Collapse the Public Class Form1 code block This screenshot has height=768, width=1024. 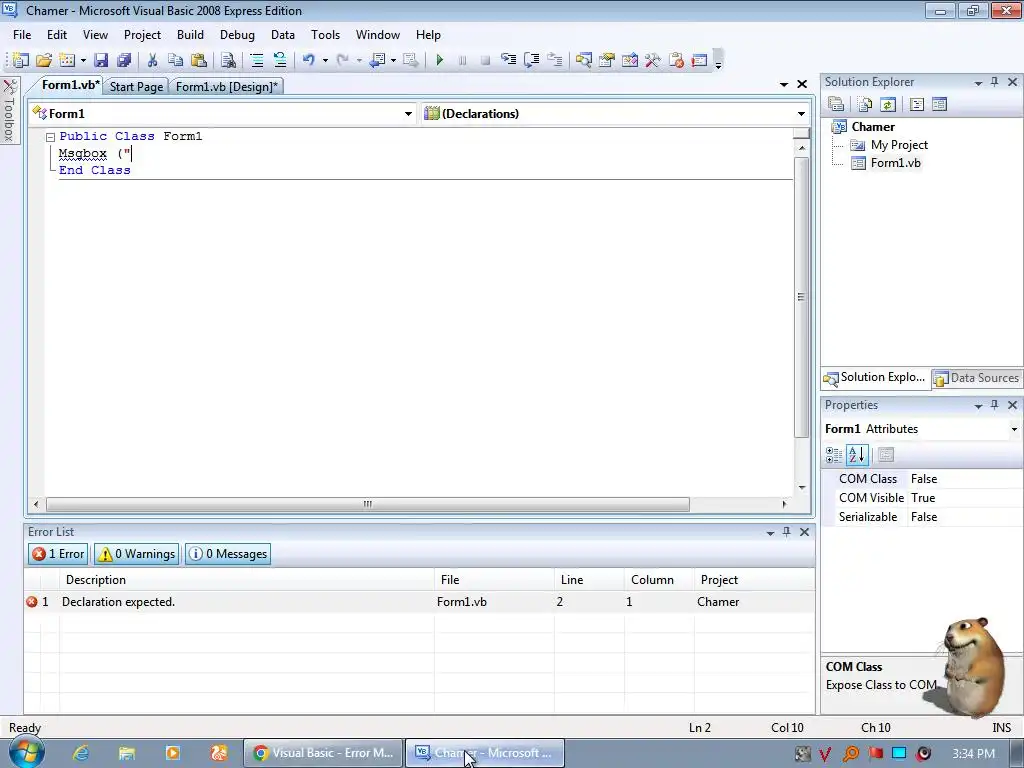(50, 137)
